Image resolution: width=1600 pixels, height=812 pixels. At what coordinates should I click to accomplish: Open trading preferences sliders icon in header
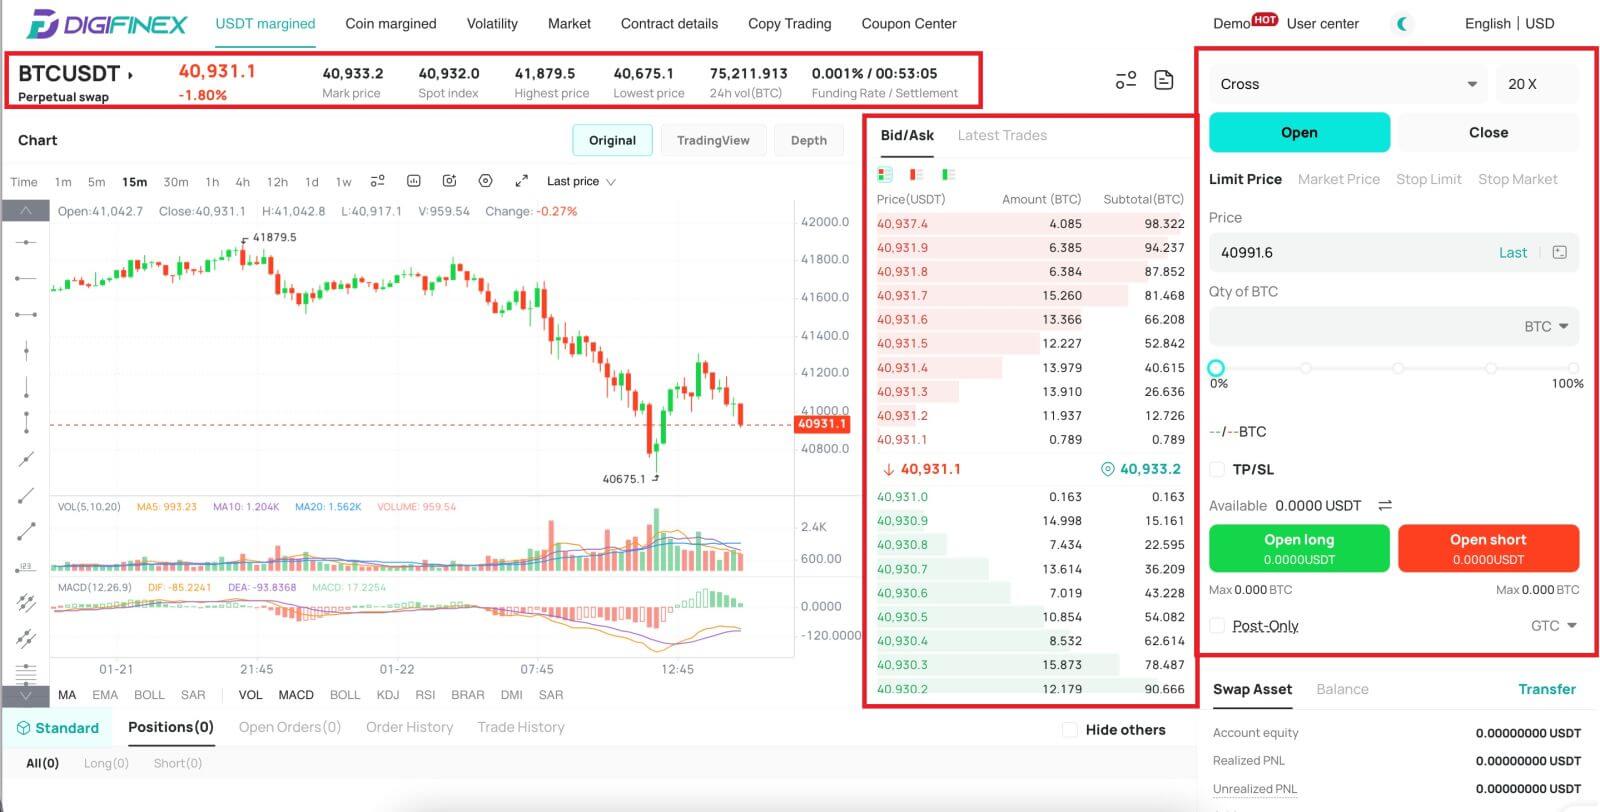click(x=1126, y=80)
